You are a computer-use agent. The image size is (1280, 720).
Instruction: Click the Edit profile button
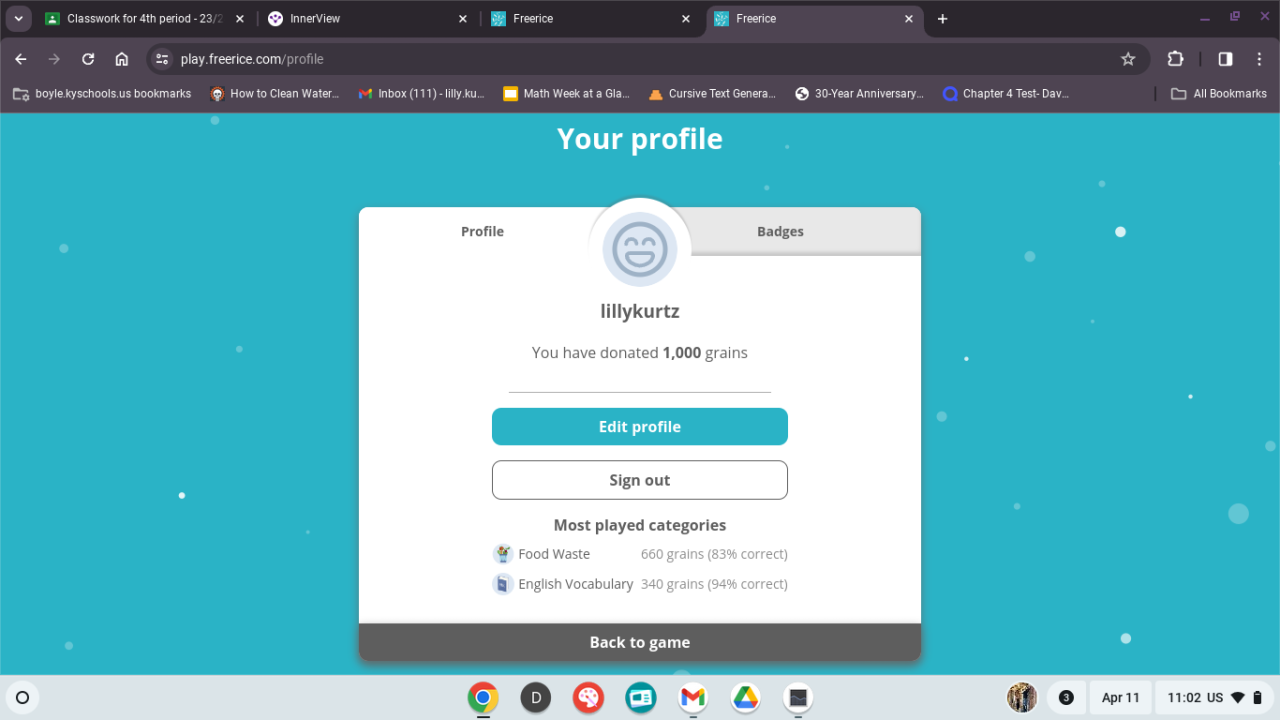pos(640,426)
